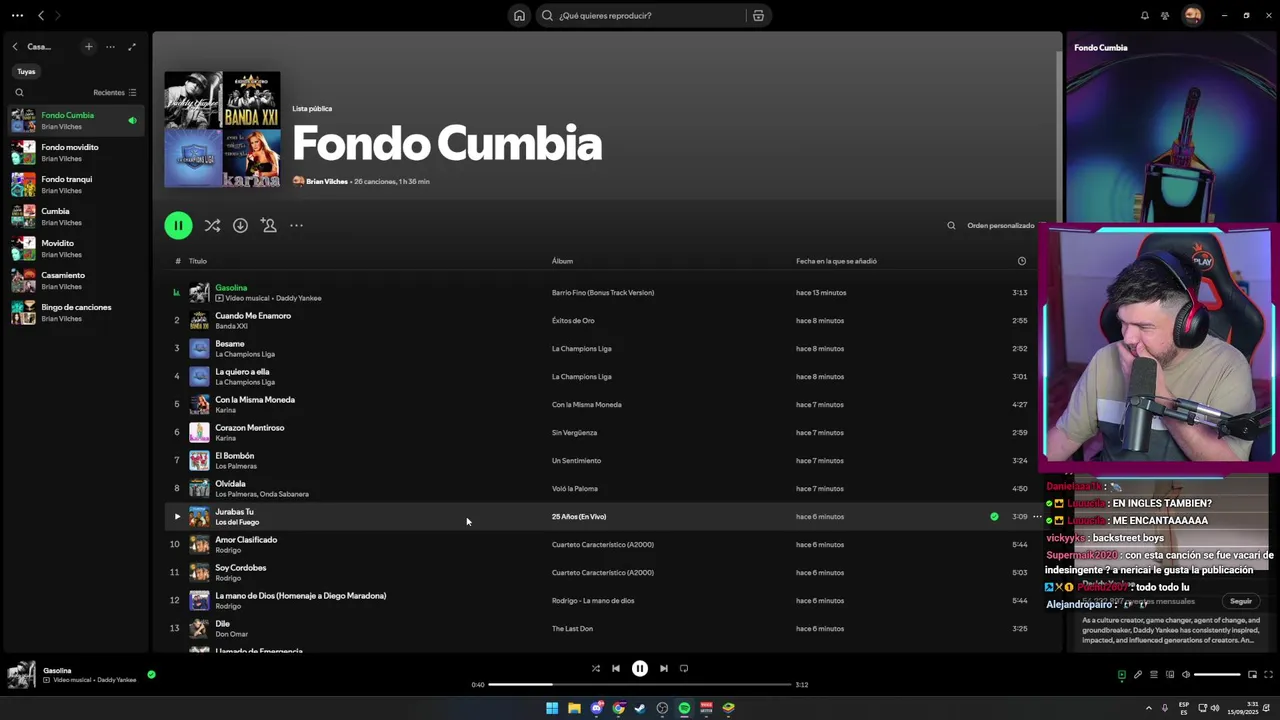This screenshot has width=1280, height=720.
Task: Open the user profile avatar
Action: click(1192, 15)
